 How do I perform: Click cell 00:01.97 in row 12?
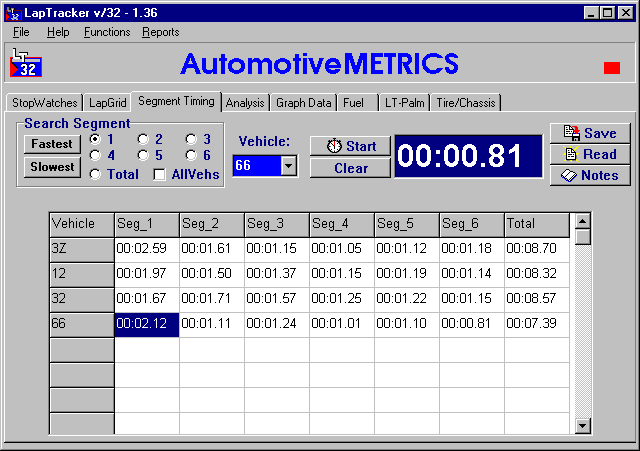click(147, 275)
